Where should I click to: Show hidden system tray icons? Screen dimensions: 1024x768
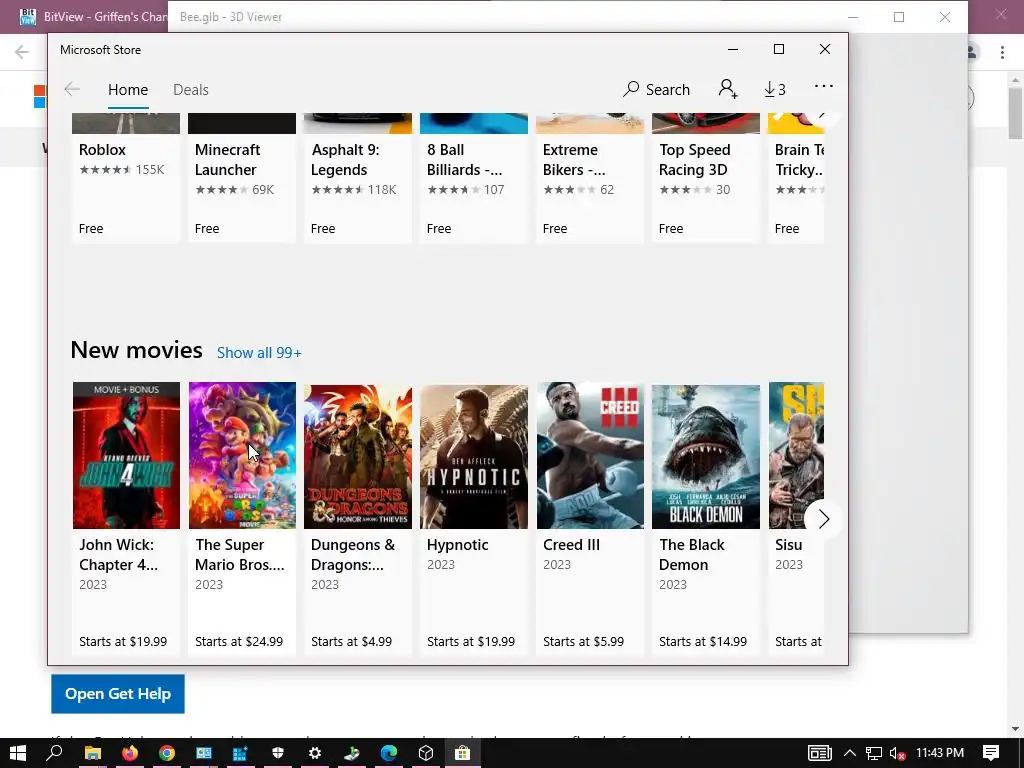point(849,753)
